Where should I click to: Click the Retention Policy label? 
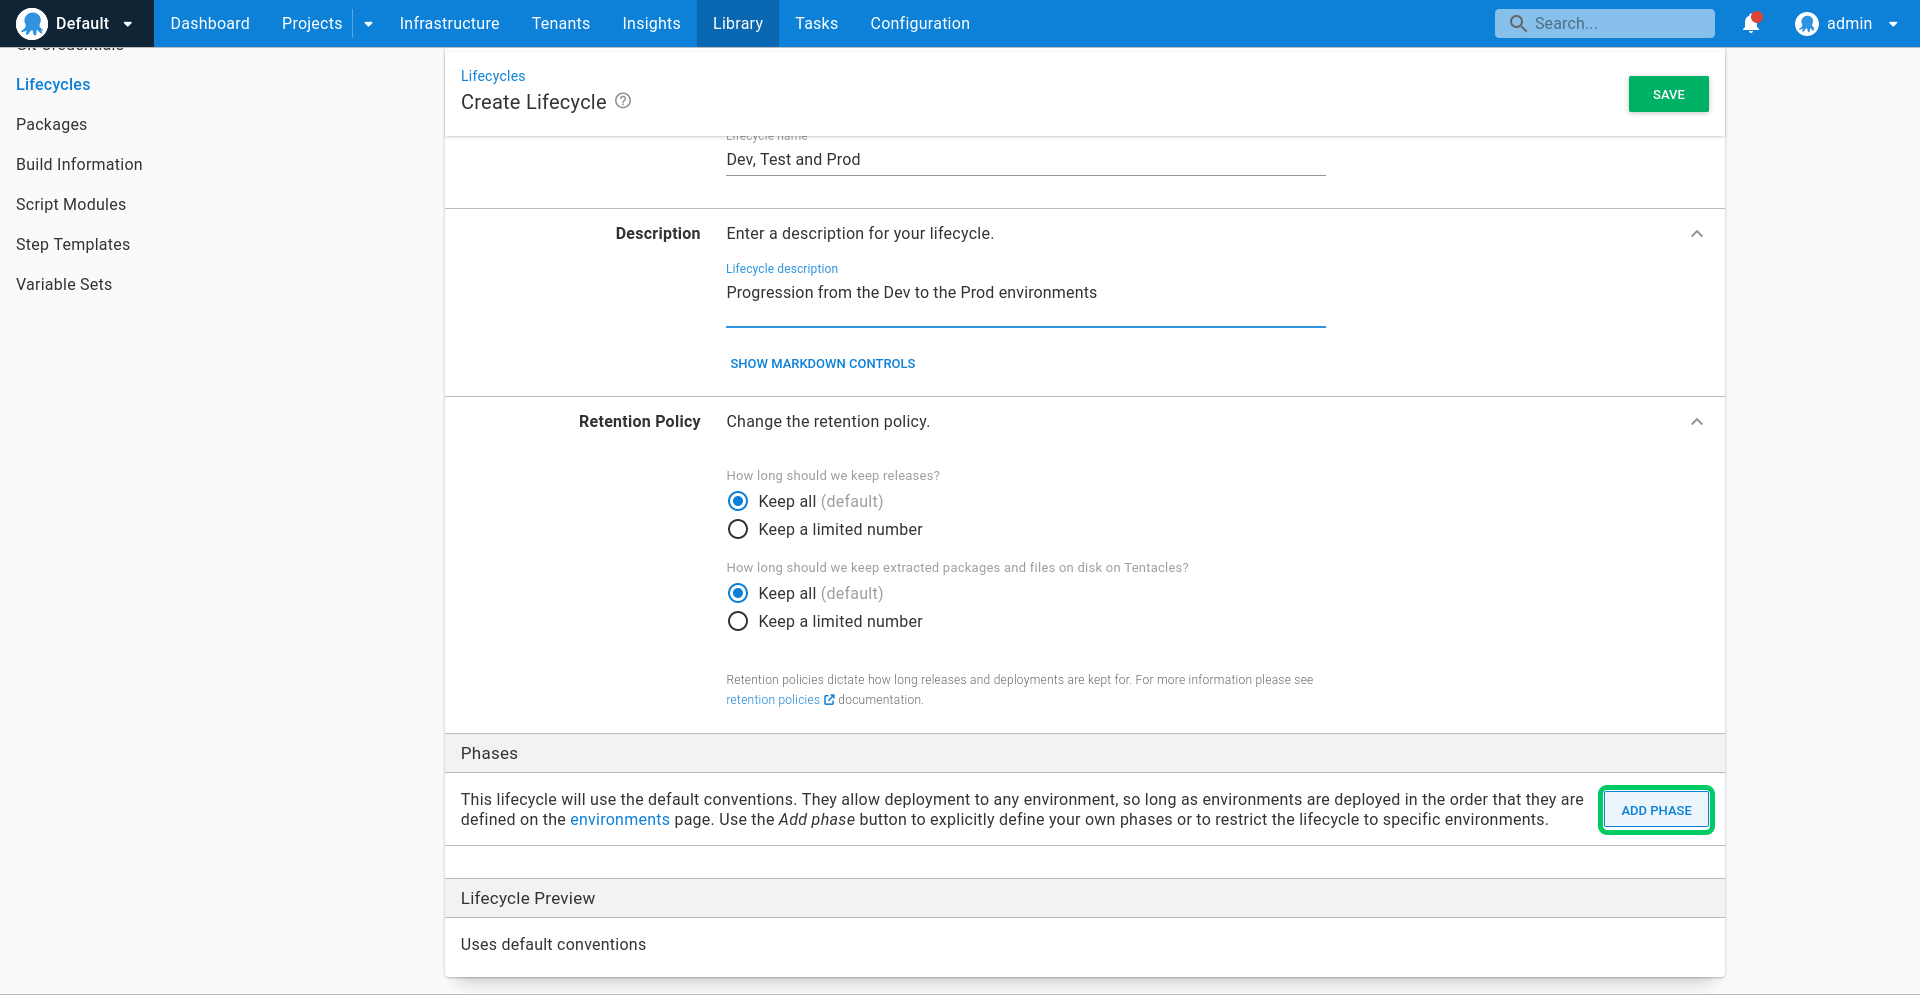(x=639, y=422)
